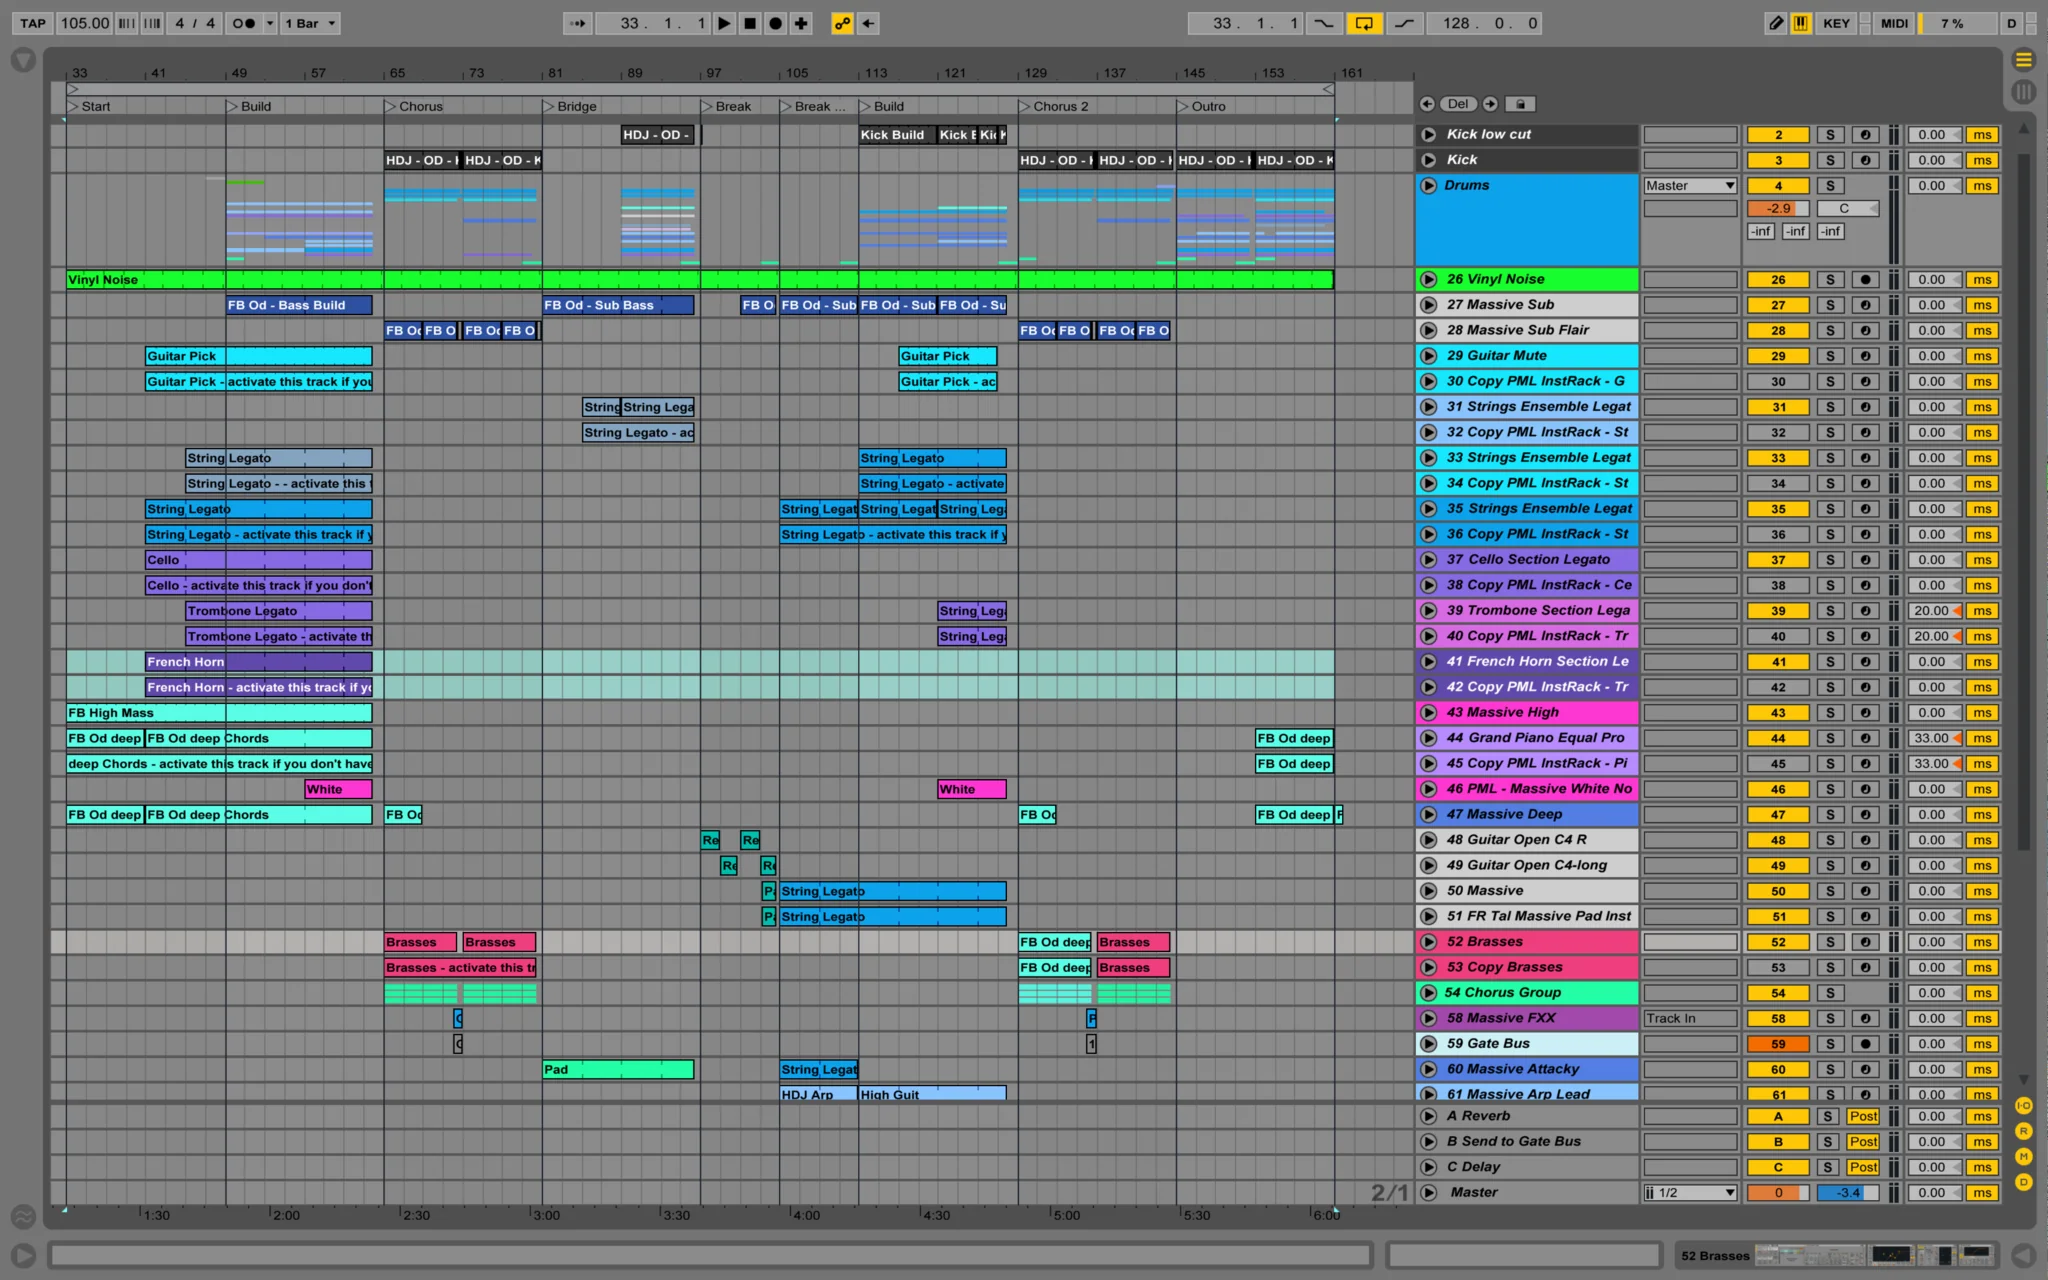Toggle detail view triangle at bottom right
Image resolution: width=2048 pixels, height=1280 pixels.
click(2023, 1255)
